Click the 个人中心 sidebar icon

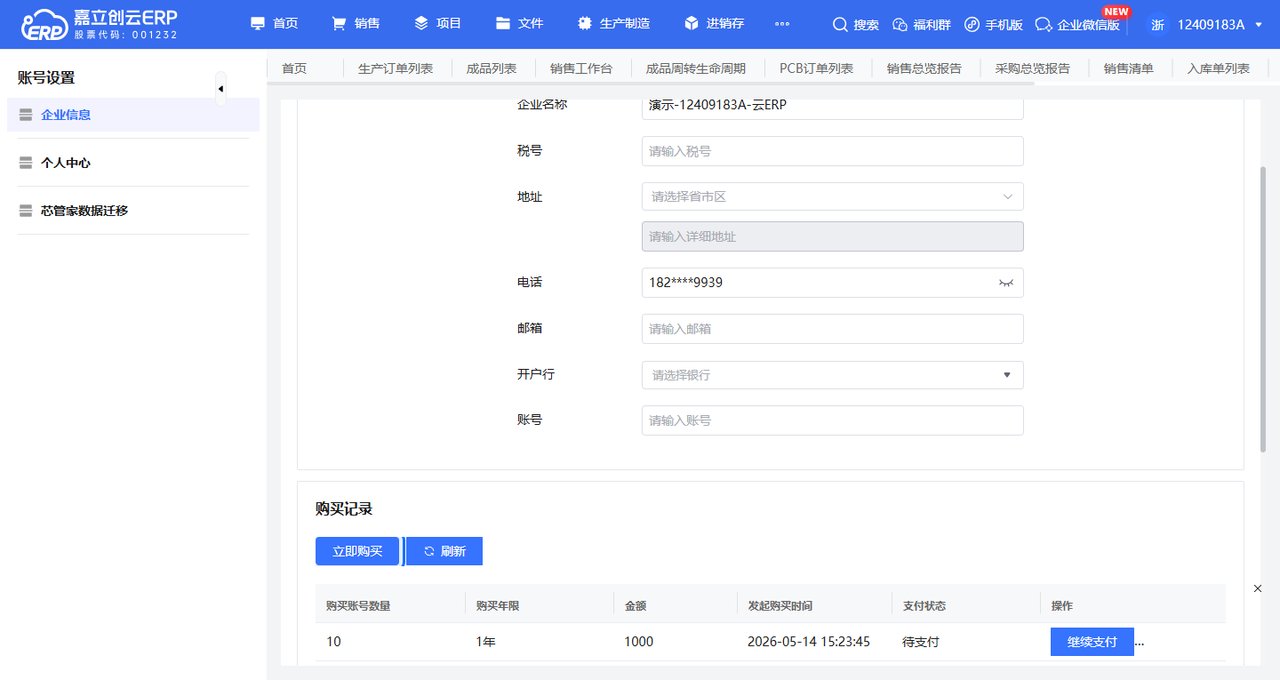(26, 163)
